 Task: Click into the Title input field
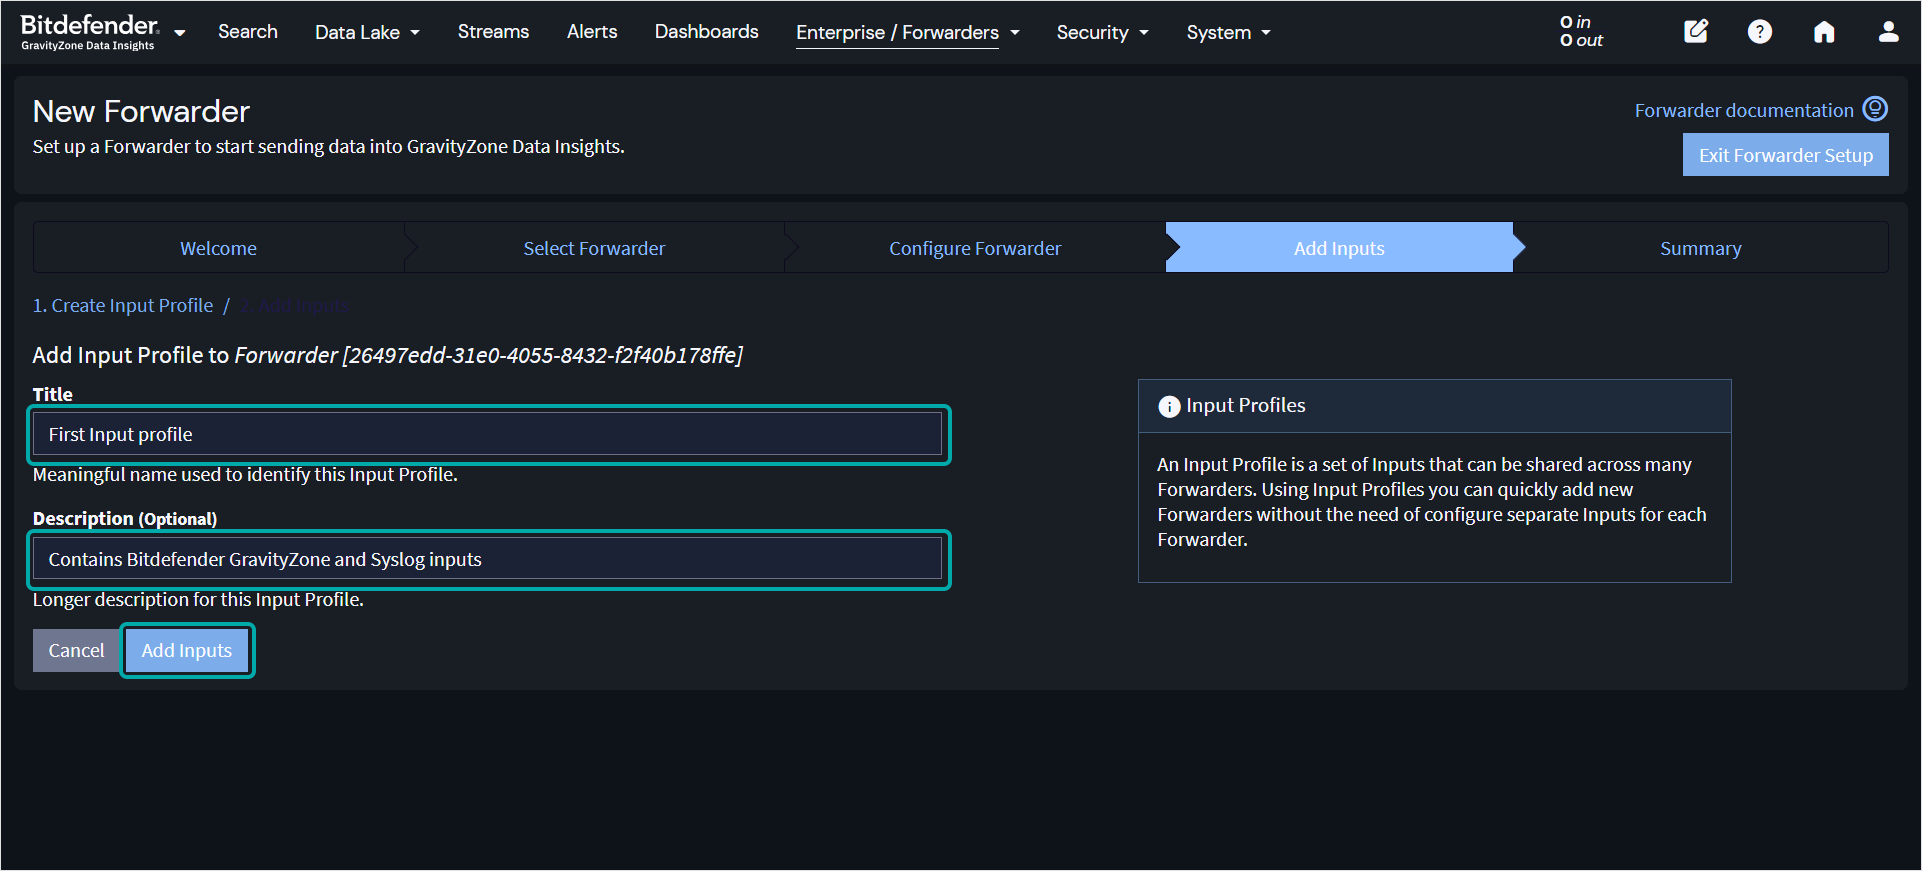(488, 434)
